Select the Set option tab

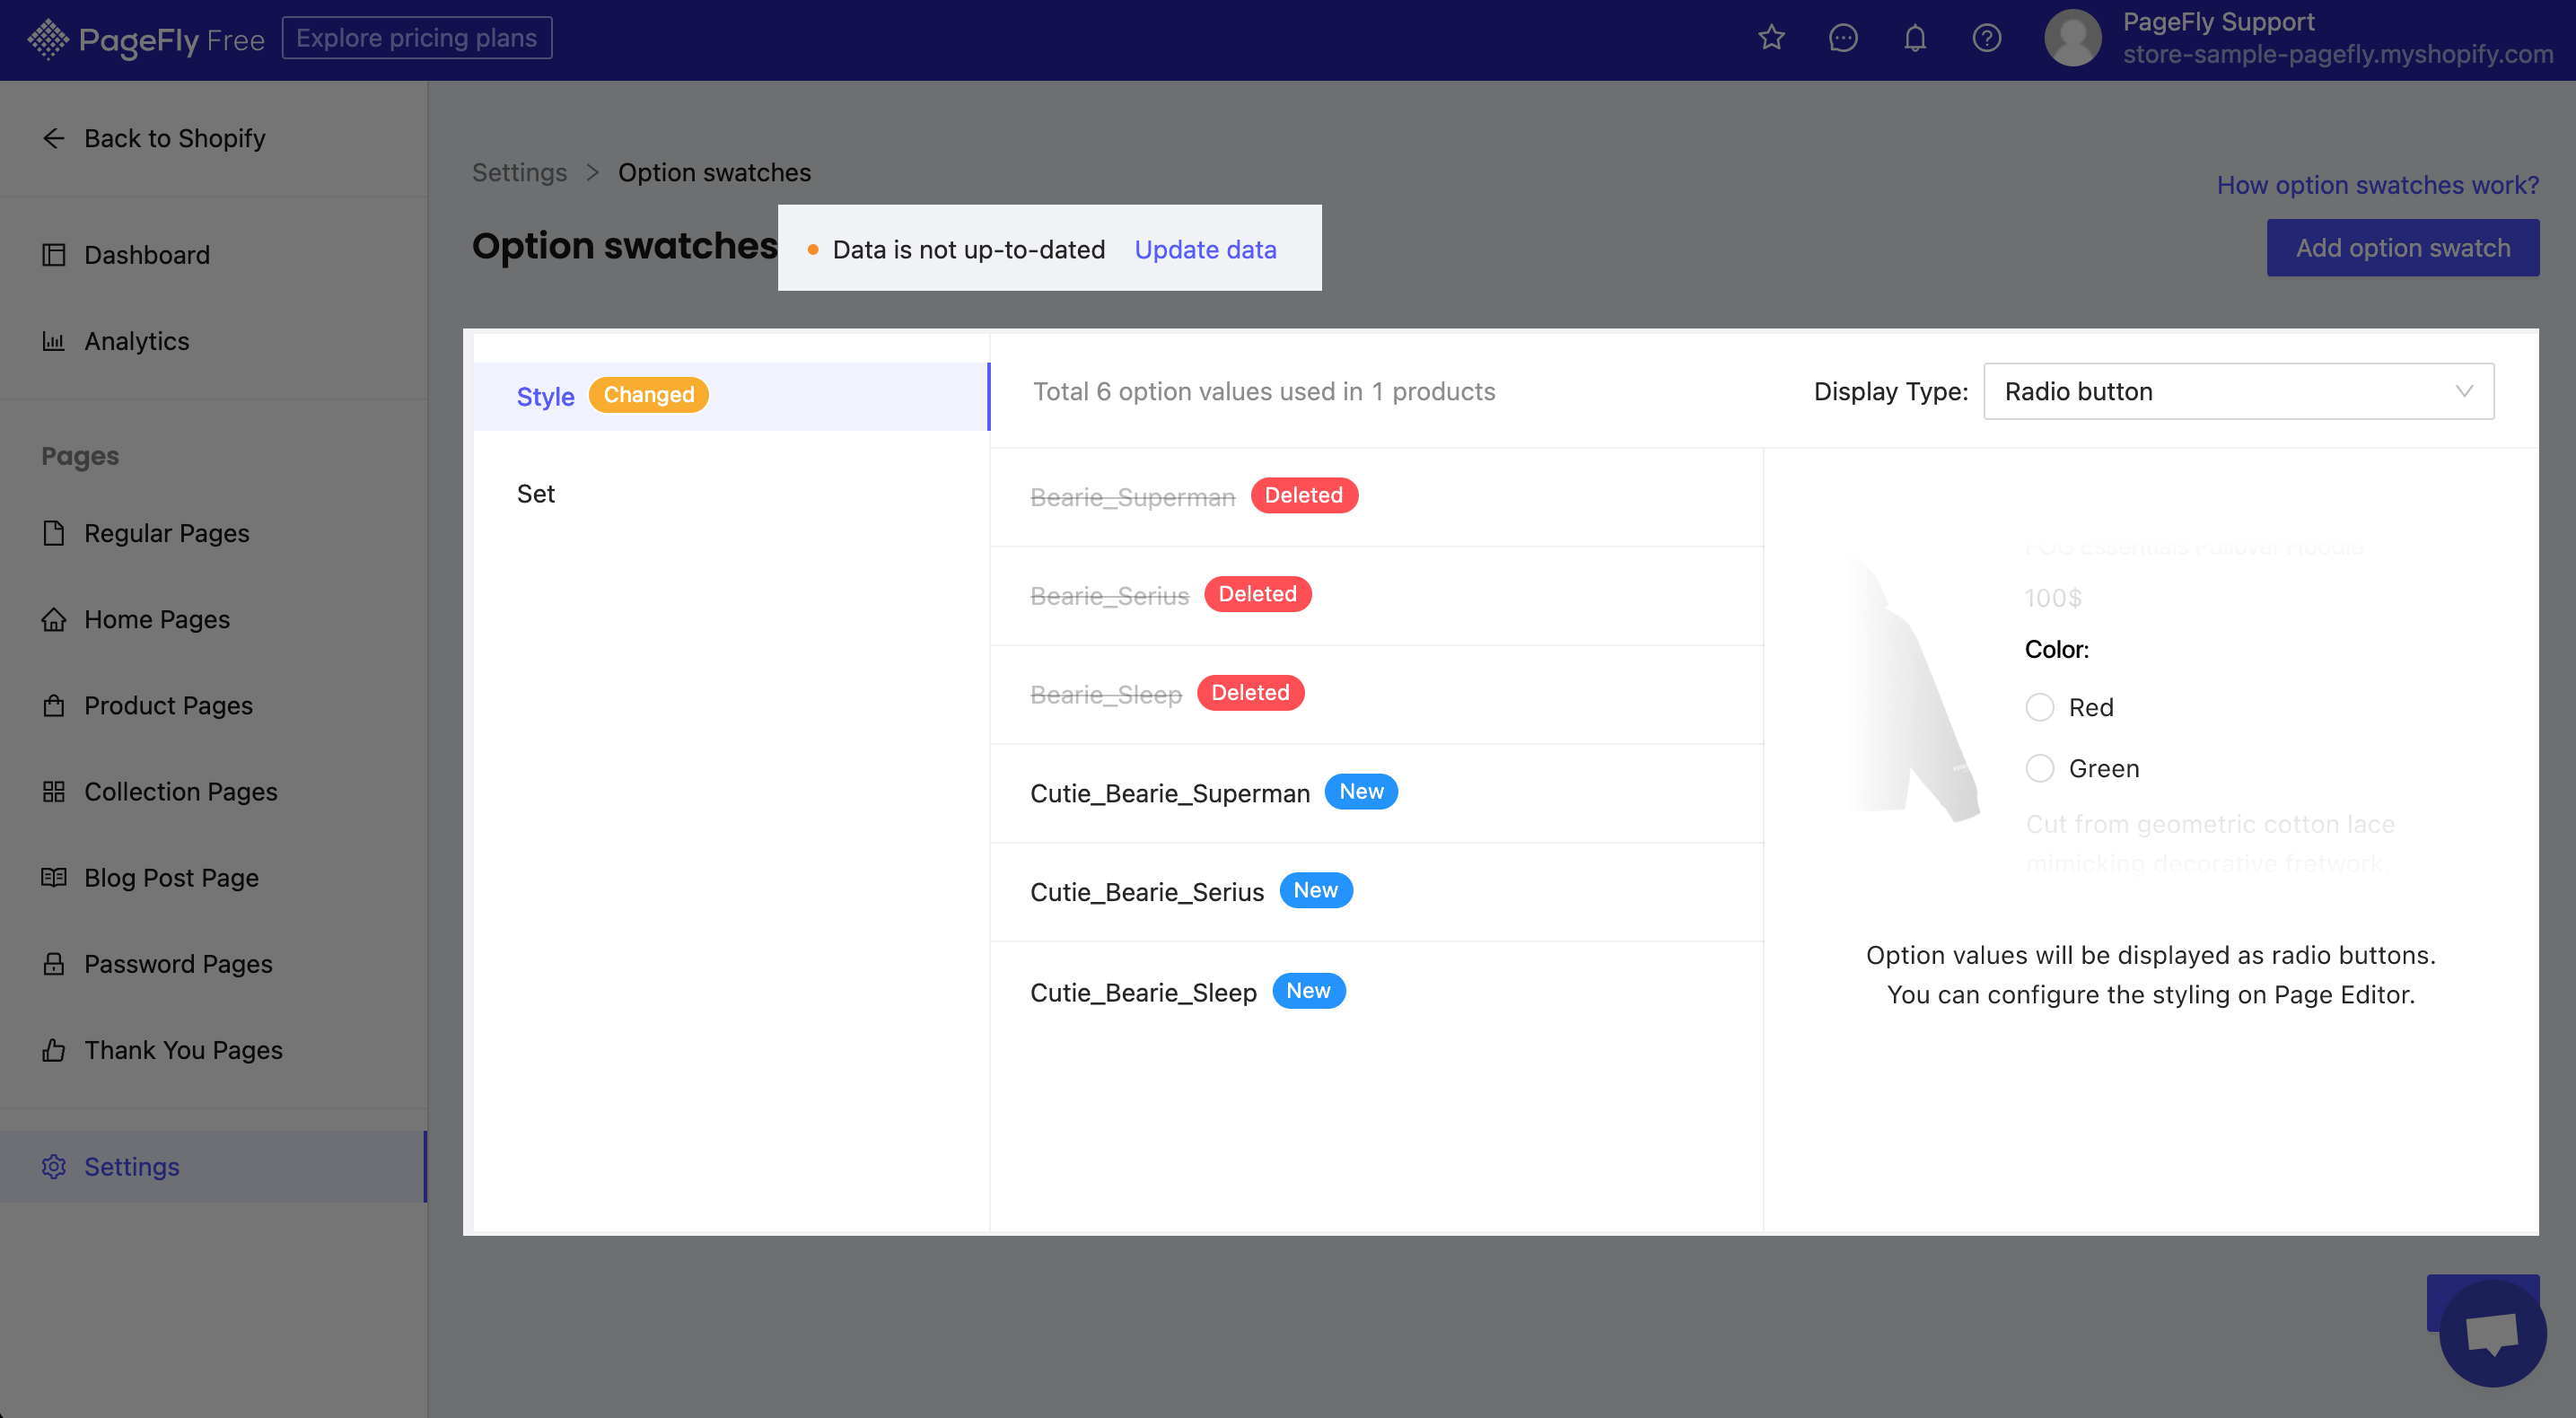[731, 494]
